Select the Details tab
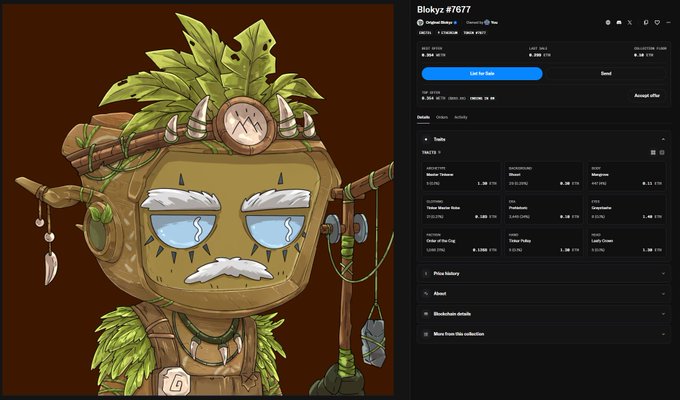Image resolution: width=680 pixels, height=400 pixels. 423,117
